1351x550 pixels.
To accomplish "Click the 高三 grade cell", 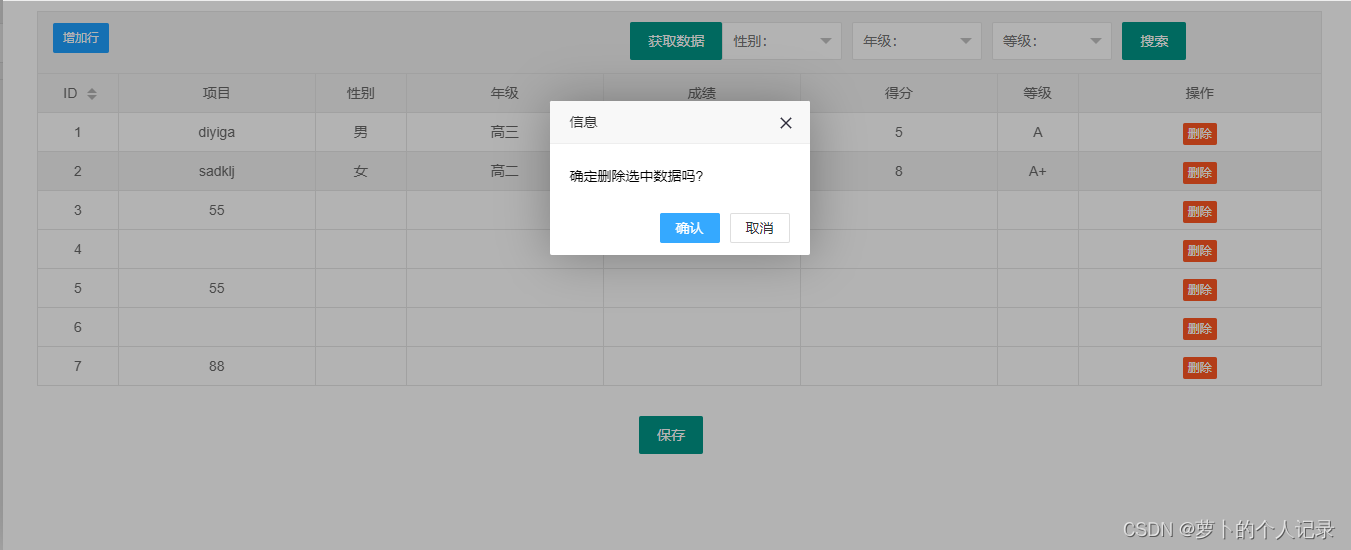I will click(x=505, y=132).
